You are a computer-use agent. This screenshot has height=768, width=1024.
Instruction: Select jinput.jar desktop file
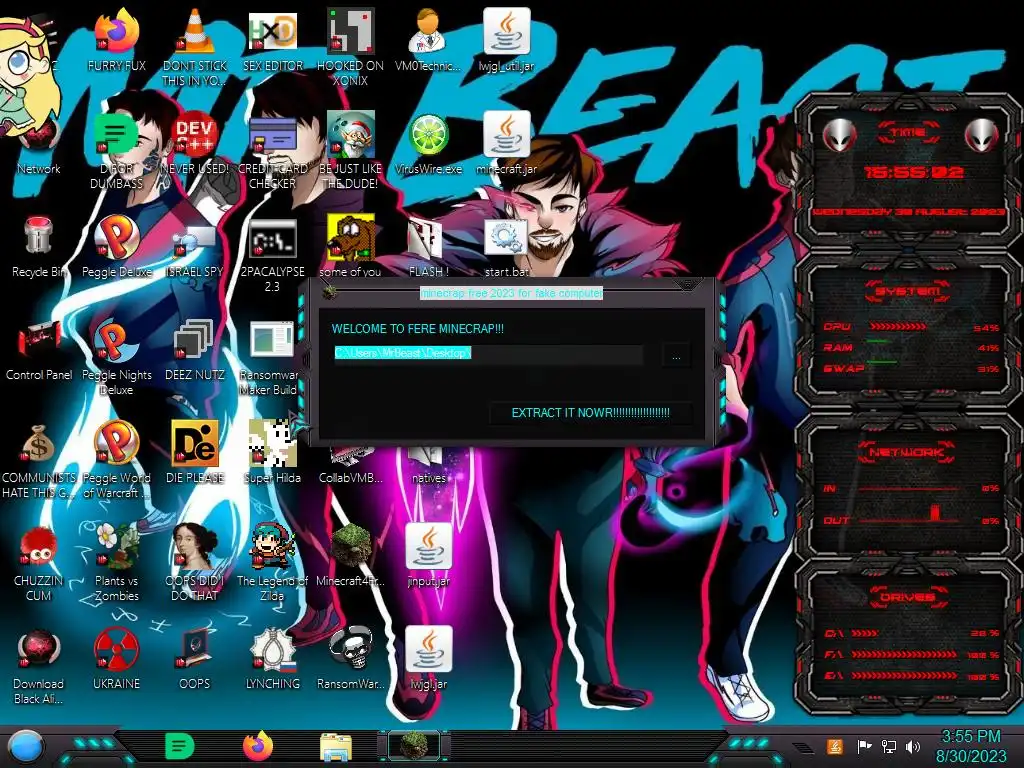coord(428,547)
